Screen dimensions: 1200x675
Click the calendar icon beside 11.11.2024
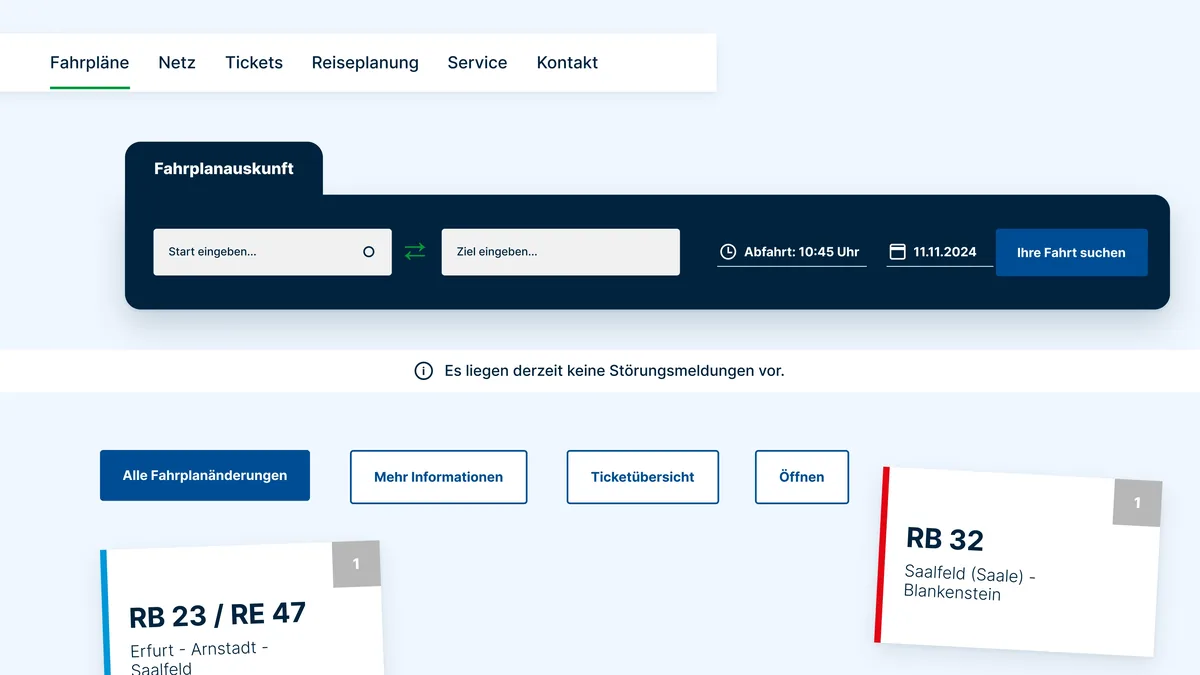point(897,252)
